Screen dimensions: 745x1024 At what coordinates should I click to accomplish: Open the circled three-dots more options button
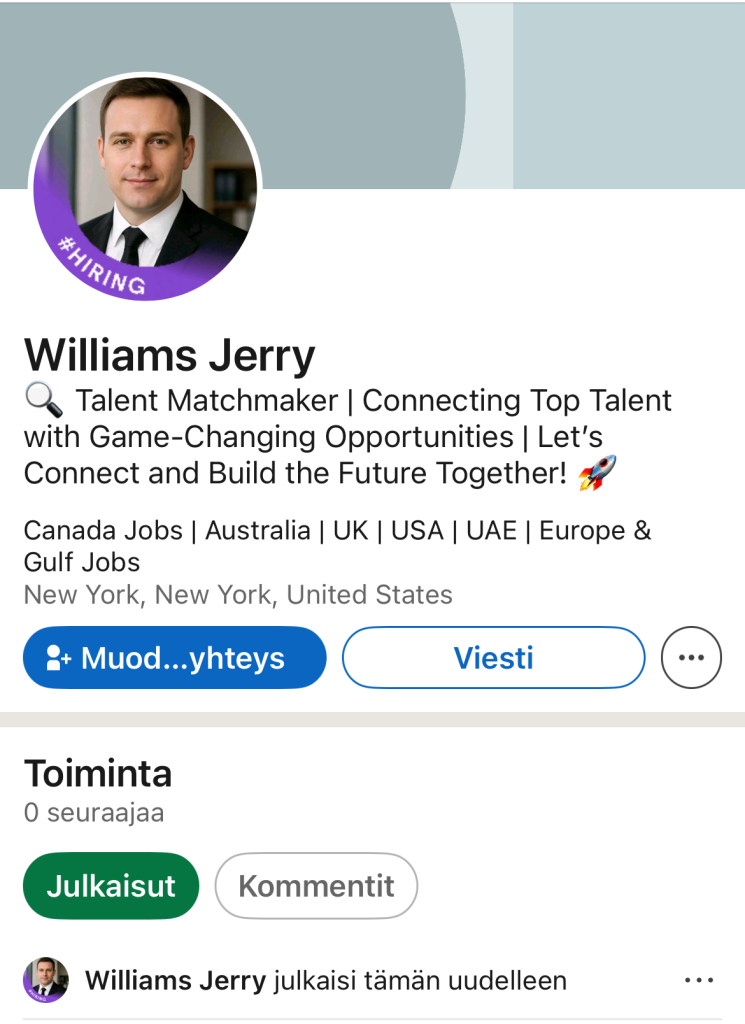click(691, 658)
